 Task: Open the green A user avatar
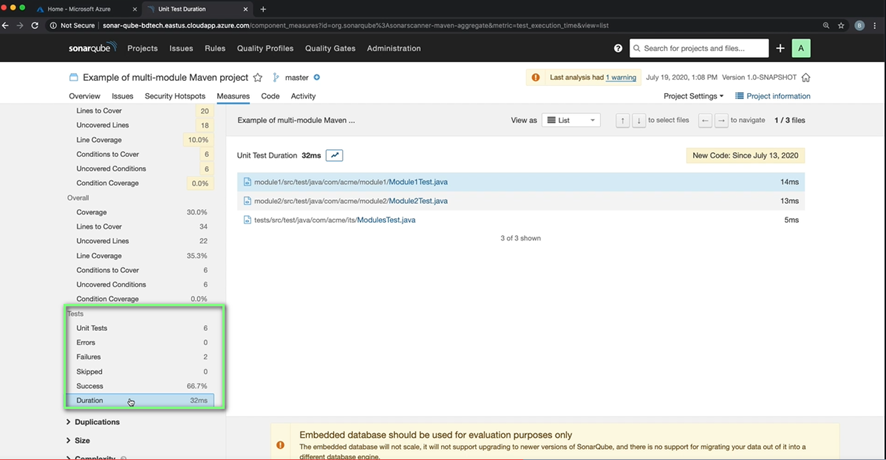(801, 48)
